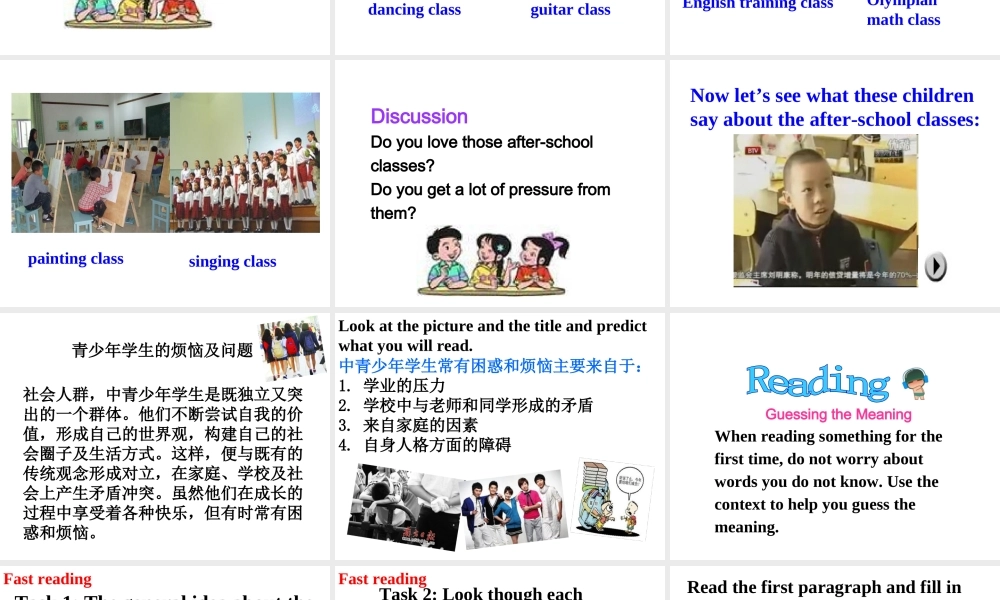This screenshot has width=1000, height=600.
Task: Click the paragraph beginning '社会人群'
Action: coord(163,464)
